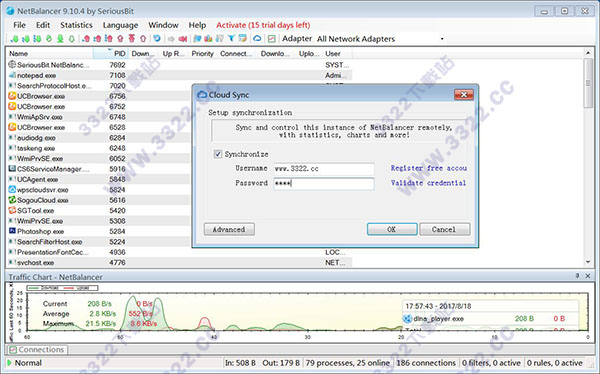The image size is (600, 374).
Task: Click Activate (15 trial days left)
Action: click(x=263, y=25)
